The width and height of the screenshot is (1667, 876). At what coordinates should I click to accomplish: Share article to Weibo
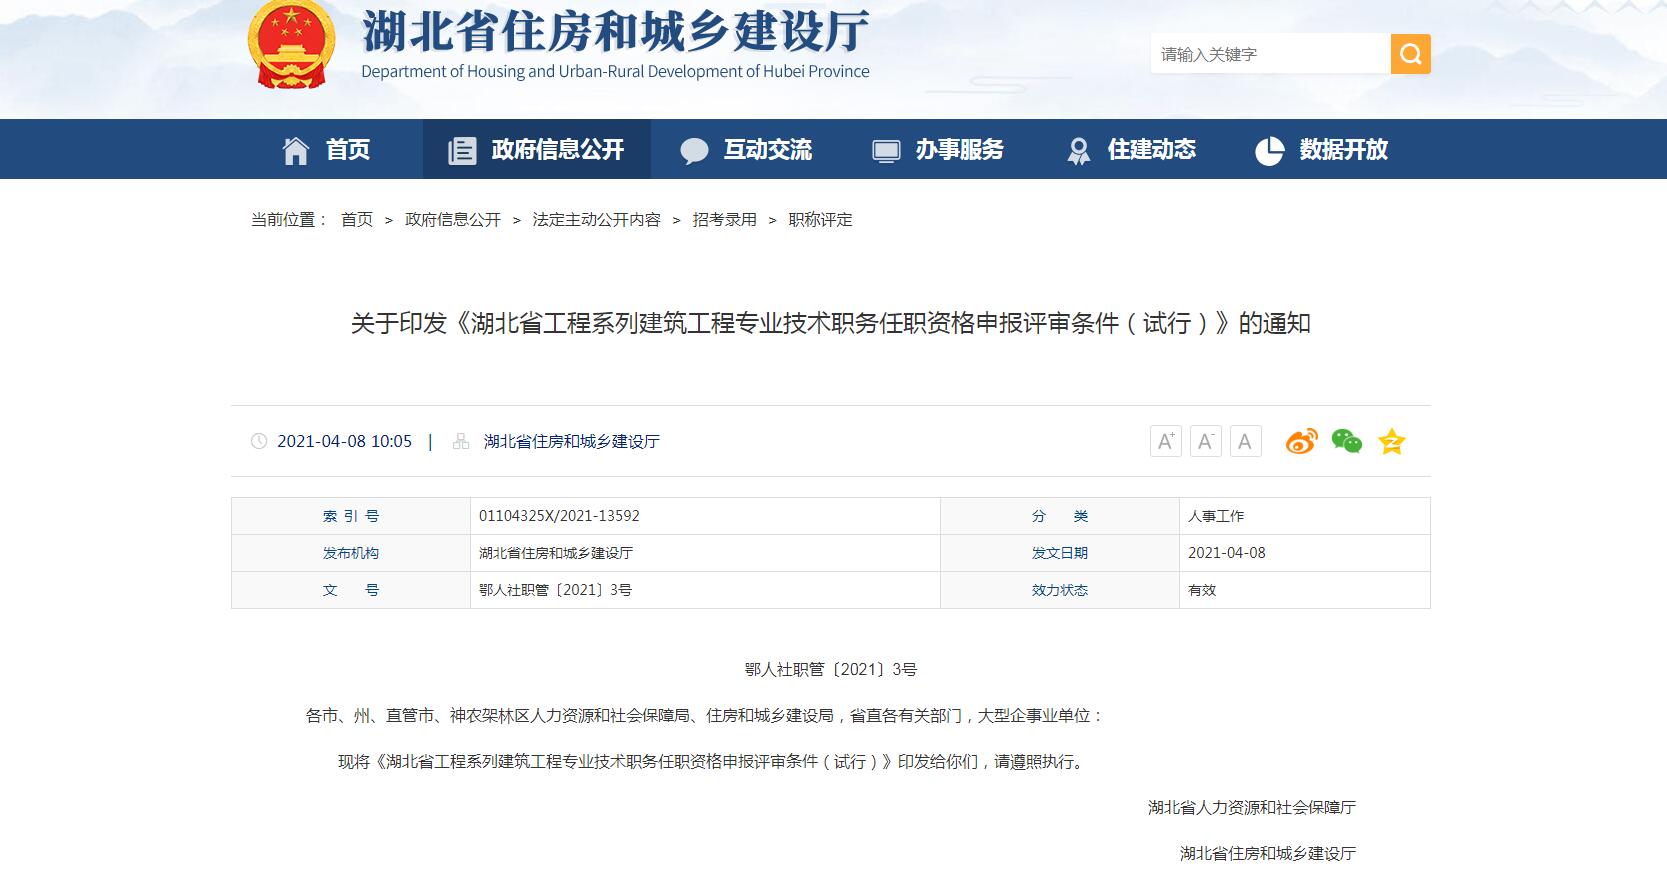(1301, 441)
